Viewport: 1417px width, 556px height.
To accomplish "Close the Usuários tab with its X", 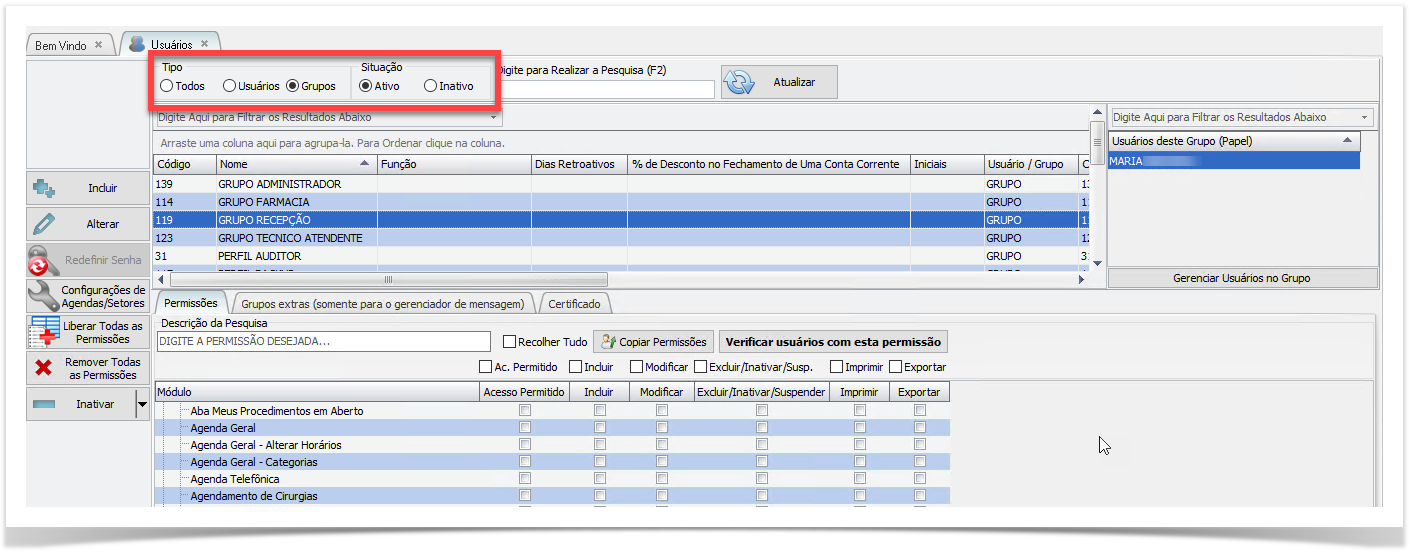I will point(204,44).
